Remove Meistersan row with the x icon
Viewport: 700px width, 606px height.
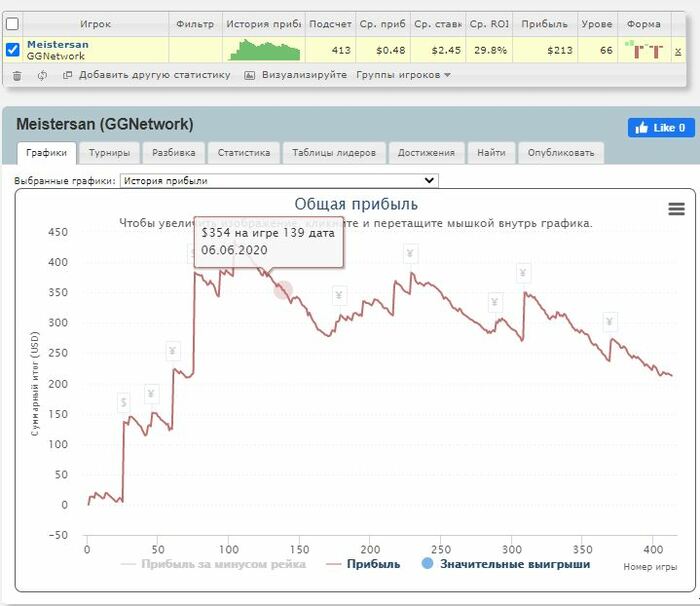tap(678, 52)
